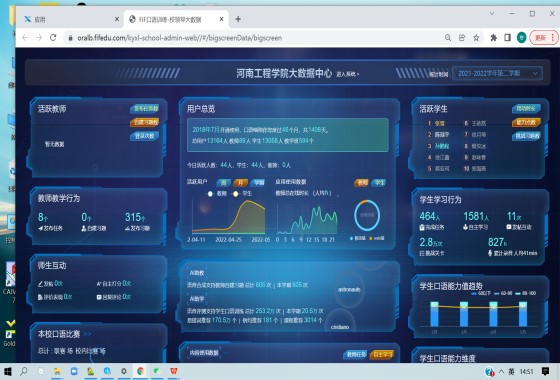The width and height of the screenshot is (560, 380).
Task: Reload the page with the browser refresh icon
Action: (53, 38)
